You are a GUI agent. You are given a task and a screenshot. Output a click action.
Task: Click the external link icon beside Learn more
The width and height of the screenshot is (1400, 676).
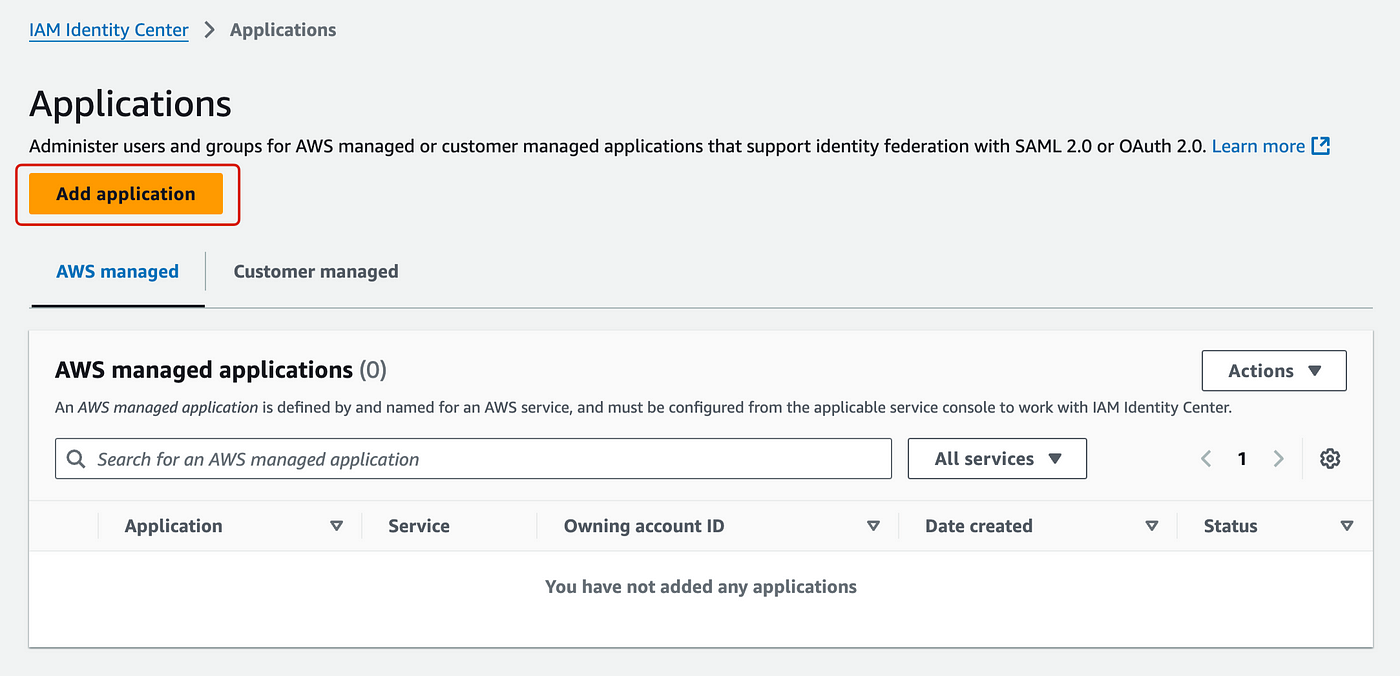pos(1321,146)
